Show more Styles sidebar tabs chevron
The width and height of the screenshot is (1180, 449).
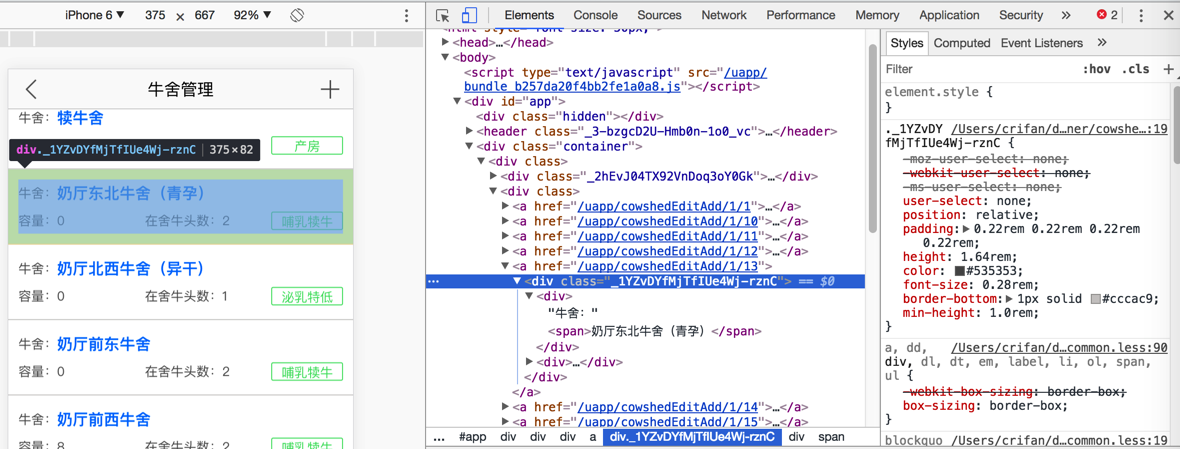(x=1102, y=43)
